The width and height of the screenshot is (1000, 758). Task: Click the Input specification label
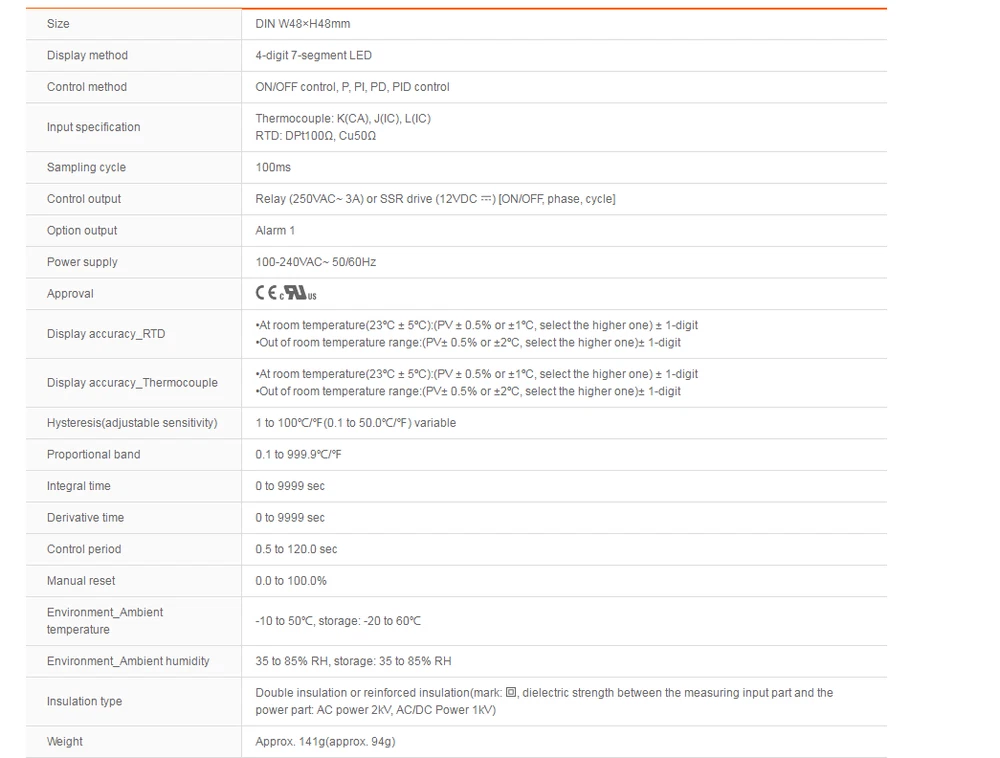tap(93, 127)
